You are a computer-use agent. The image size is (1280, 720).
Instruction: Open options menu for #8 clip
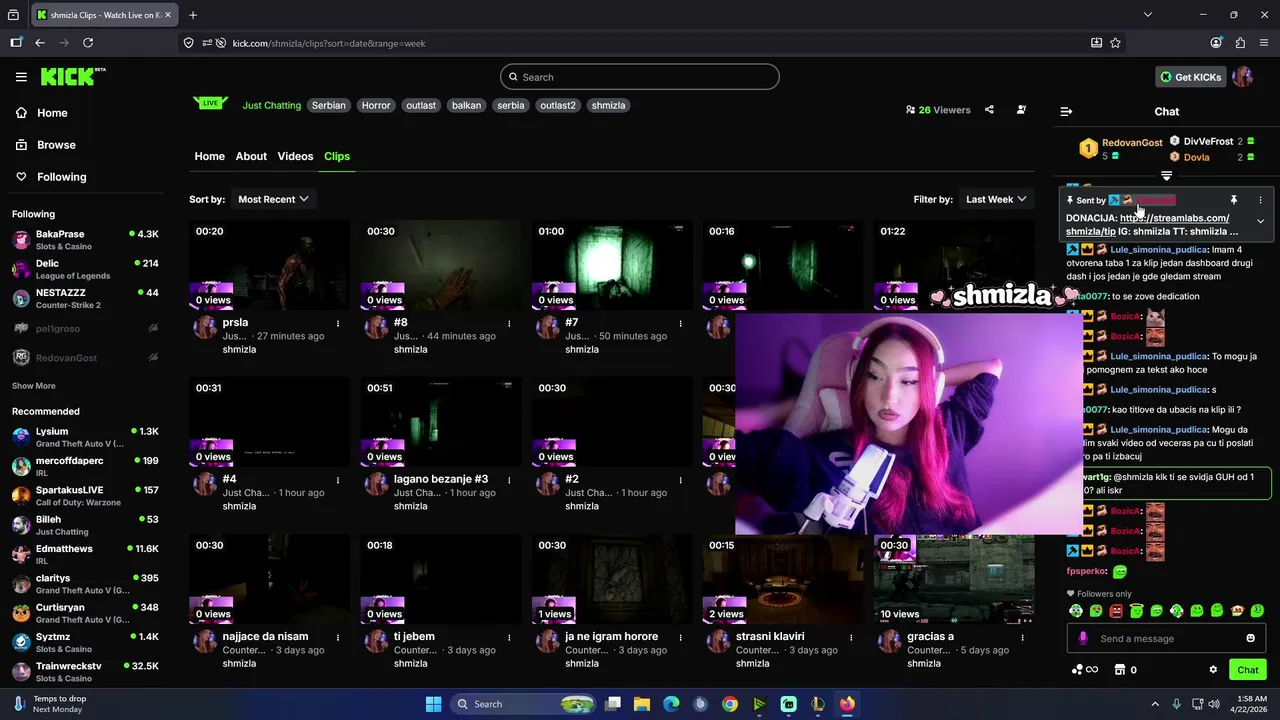click(x=509, y=323)
